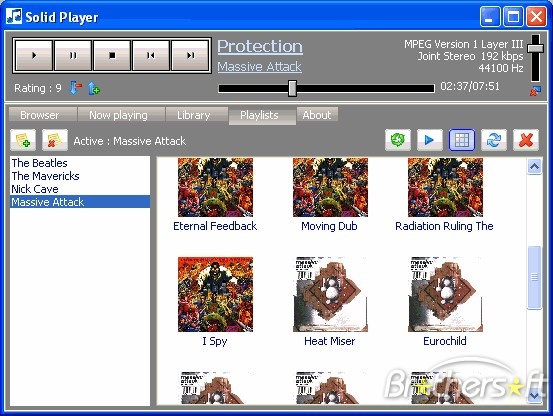The width and height of the screenshot is (553, 416).
Task: Open the Protection song title link
Action: pos(260,46)
